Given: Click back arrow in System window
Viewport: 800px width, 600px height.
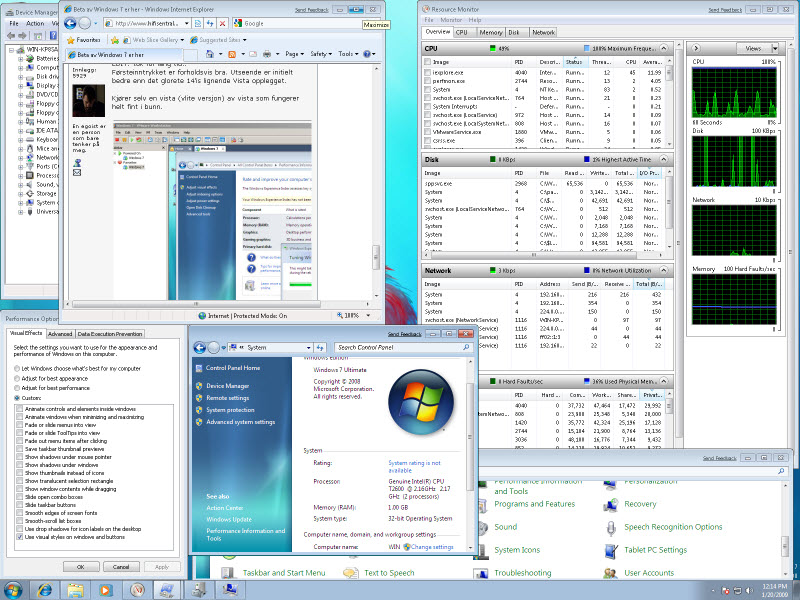Looking at the screenshot, I should 200,347.
